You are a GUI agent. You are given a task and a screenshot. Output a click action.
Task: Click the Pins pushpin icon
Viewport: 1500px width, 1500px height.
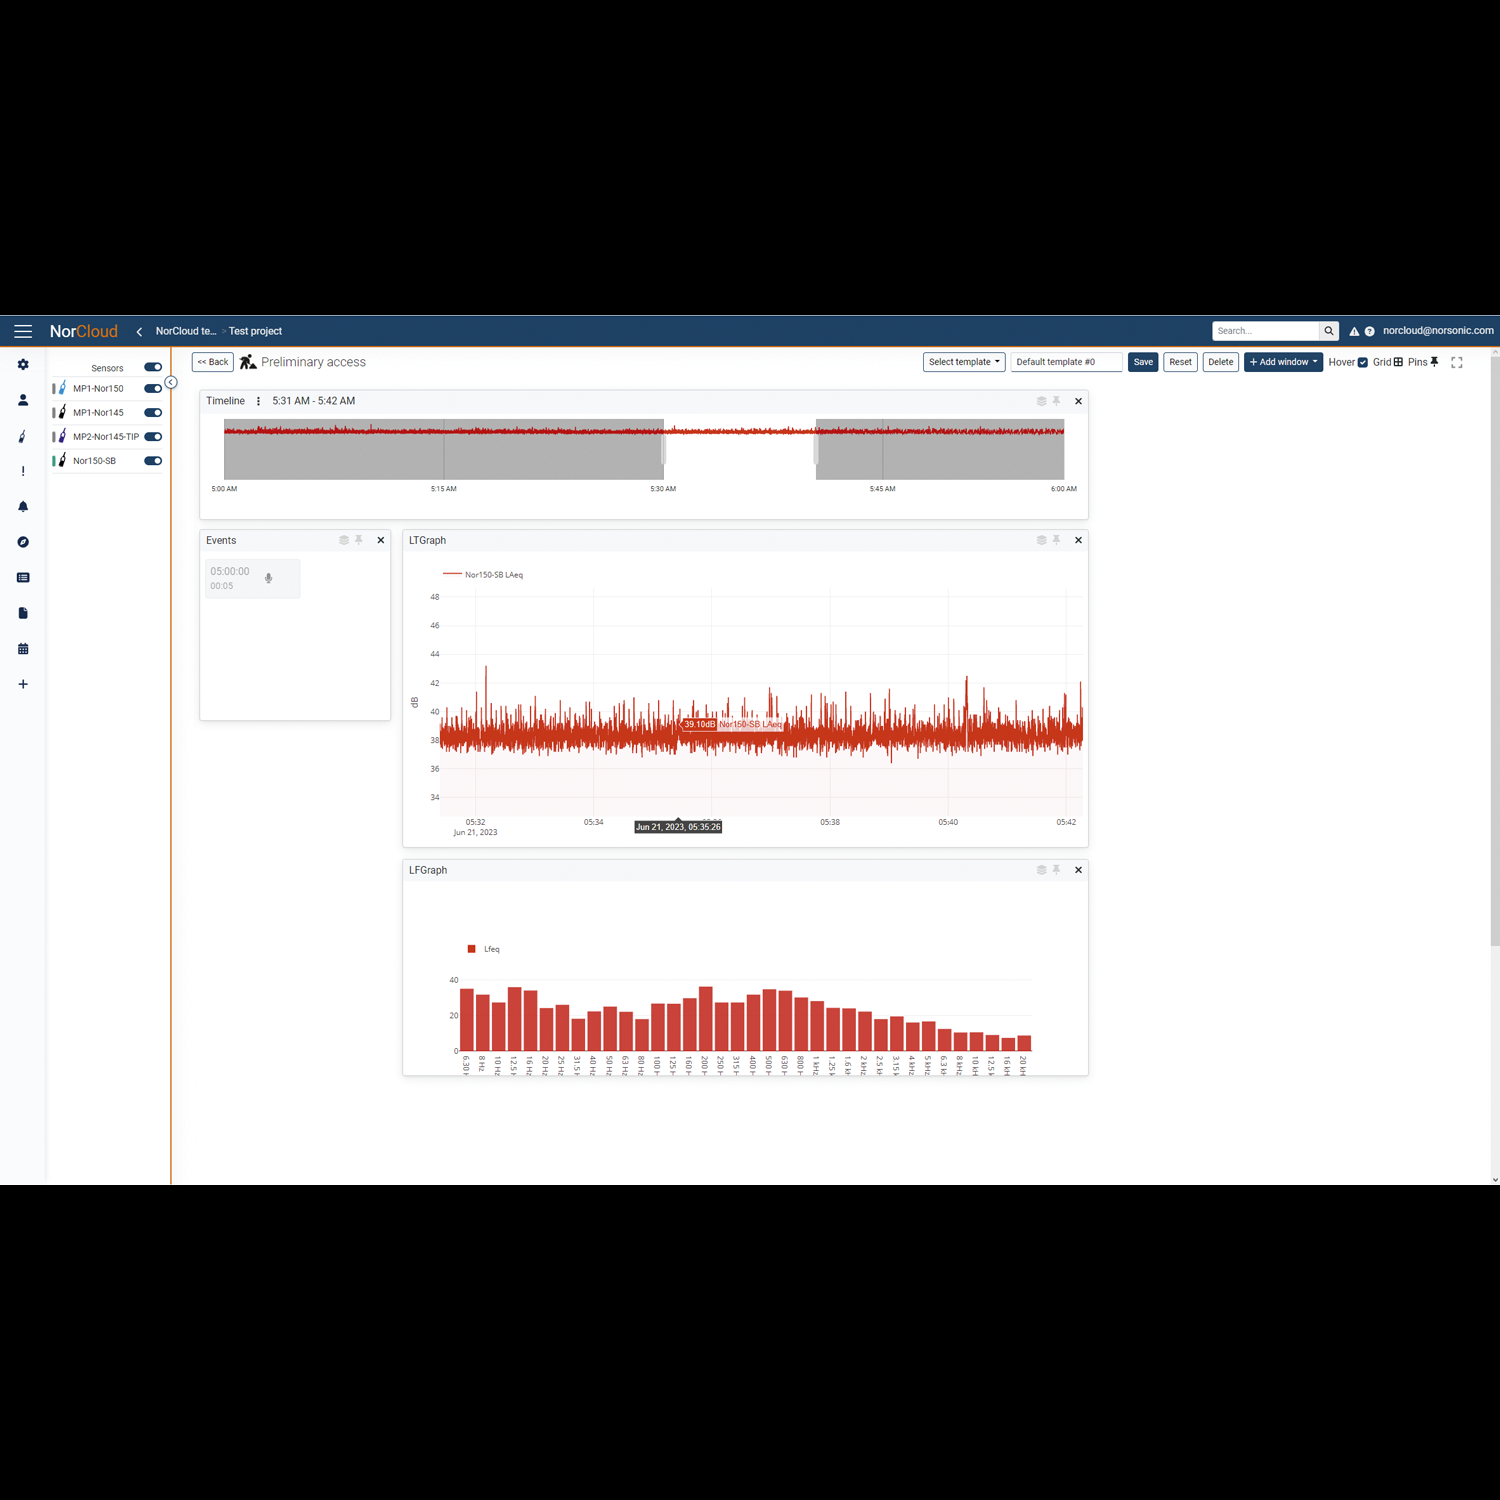coord(1434,362)
